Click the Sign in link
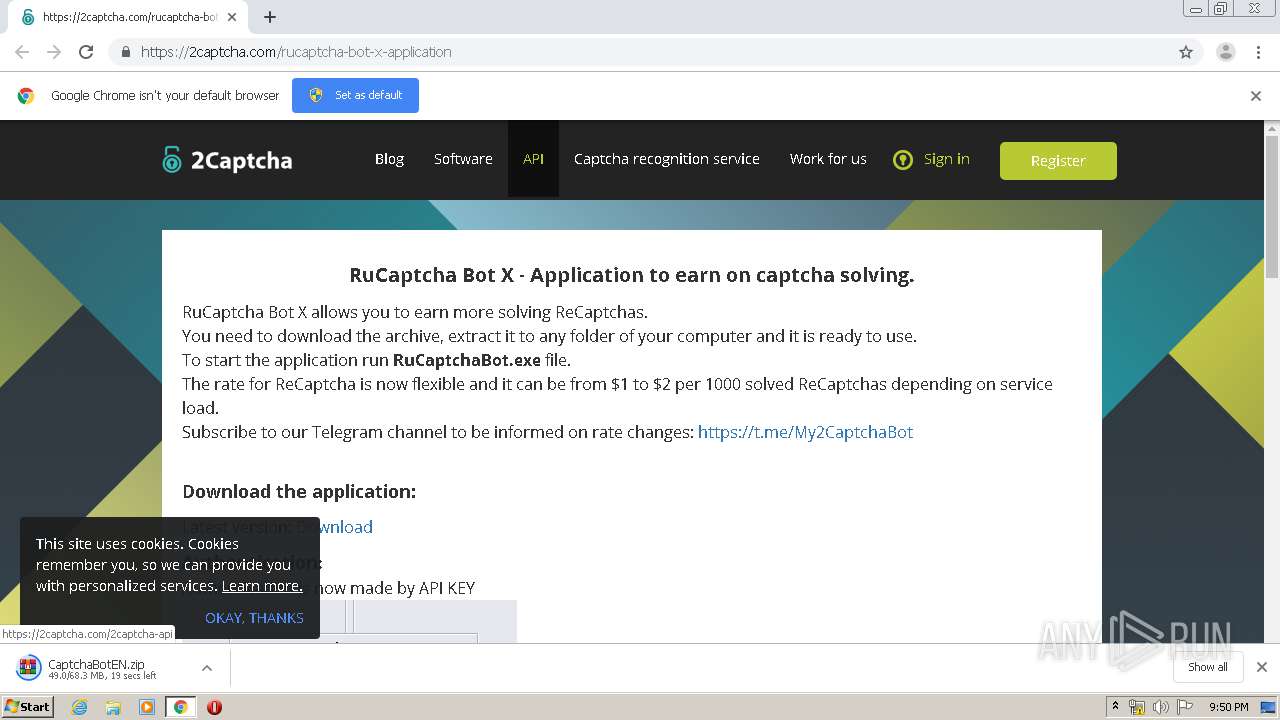The image size is (1280, 720). point(946,159)
